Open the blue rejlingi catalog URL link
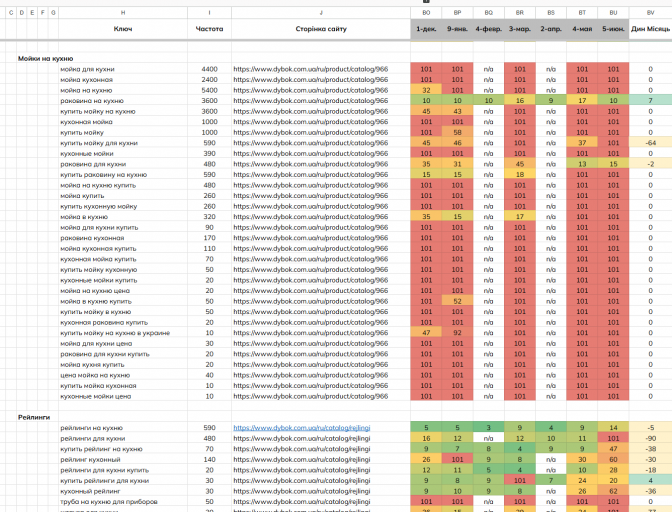 click(x=302, y=428)
